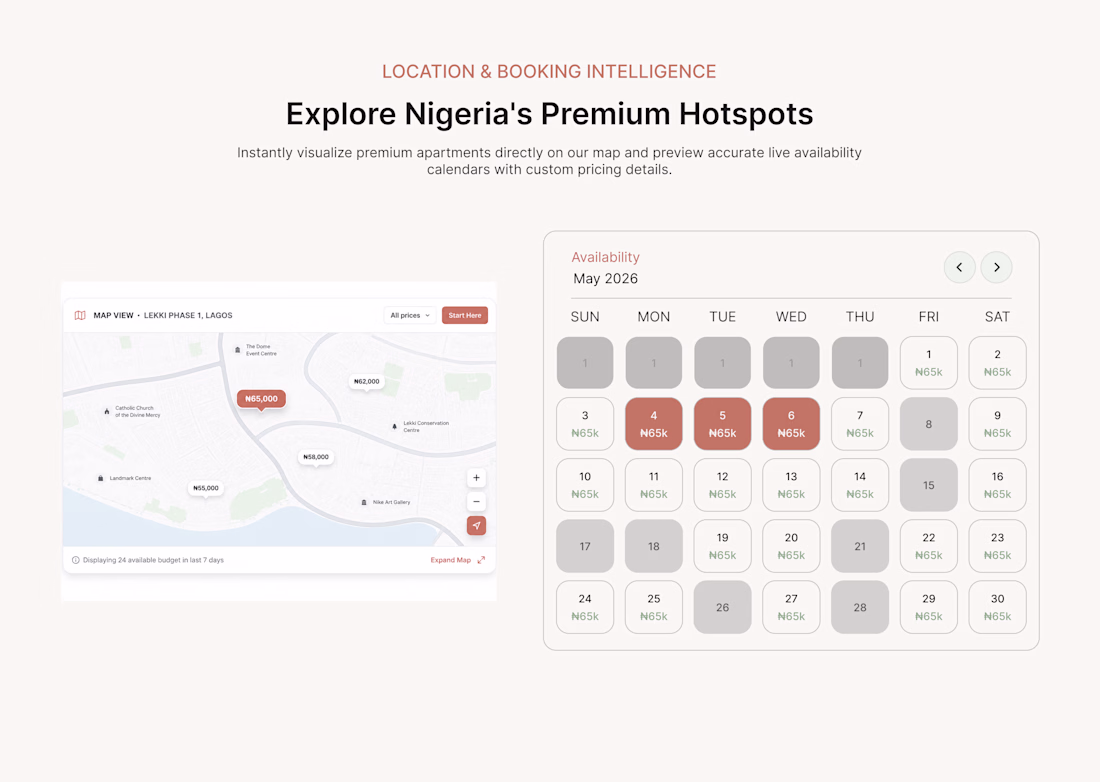This screenshot has width=1100, height=782.
Task: Click the Catholic Church of the Divine Mercy marker
Action: click(x=107, y=412)
